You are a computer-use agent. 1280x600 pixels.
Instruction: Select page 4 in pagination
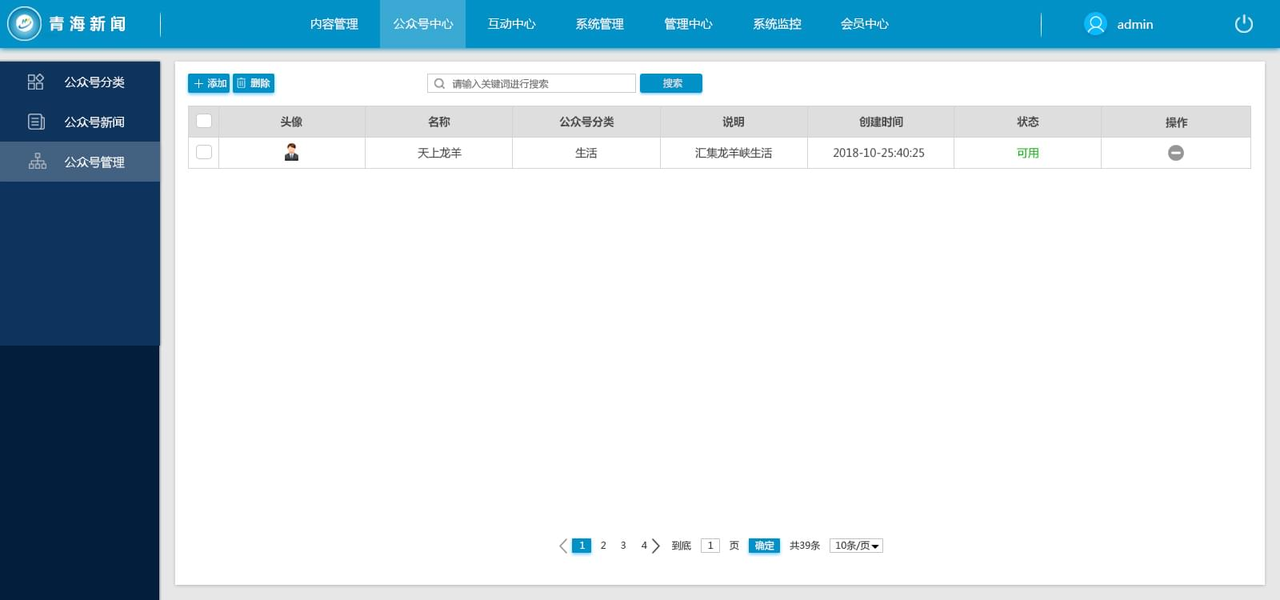[644, 546]
